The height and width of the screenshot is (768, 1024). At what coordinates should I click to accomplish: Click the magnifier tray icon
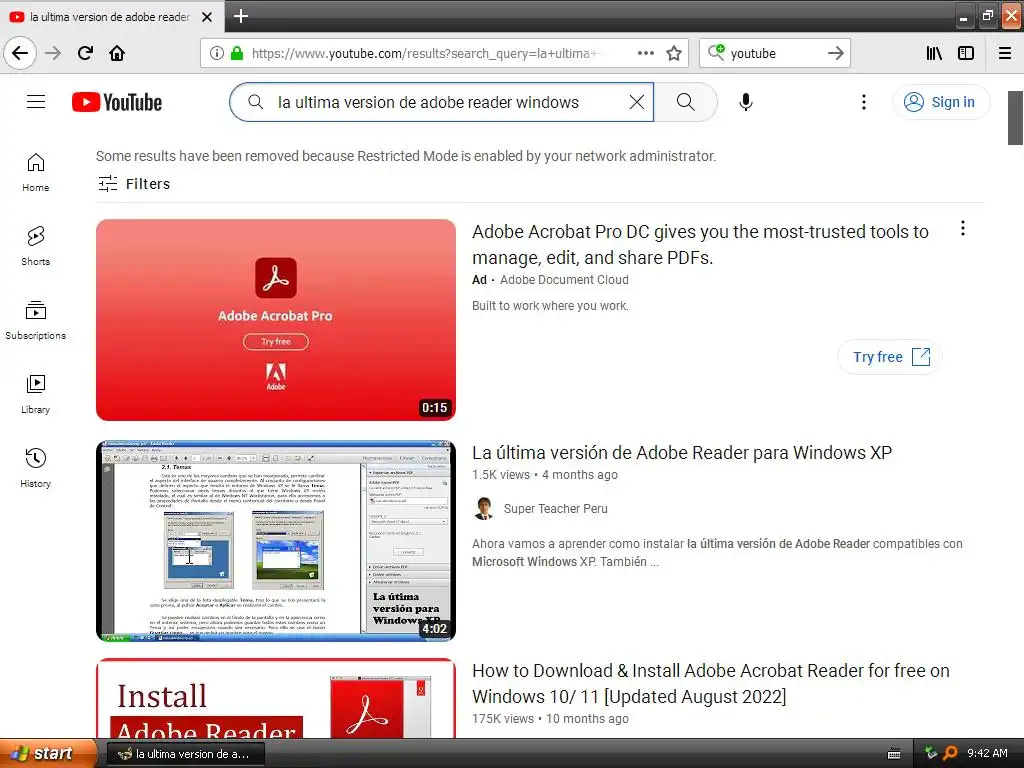pos(950,753)
